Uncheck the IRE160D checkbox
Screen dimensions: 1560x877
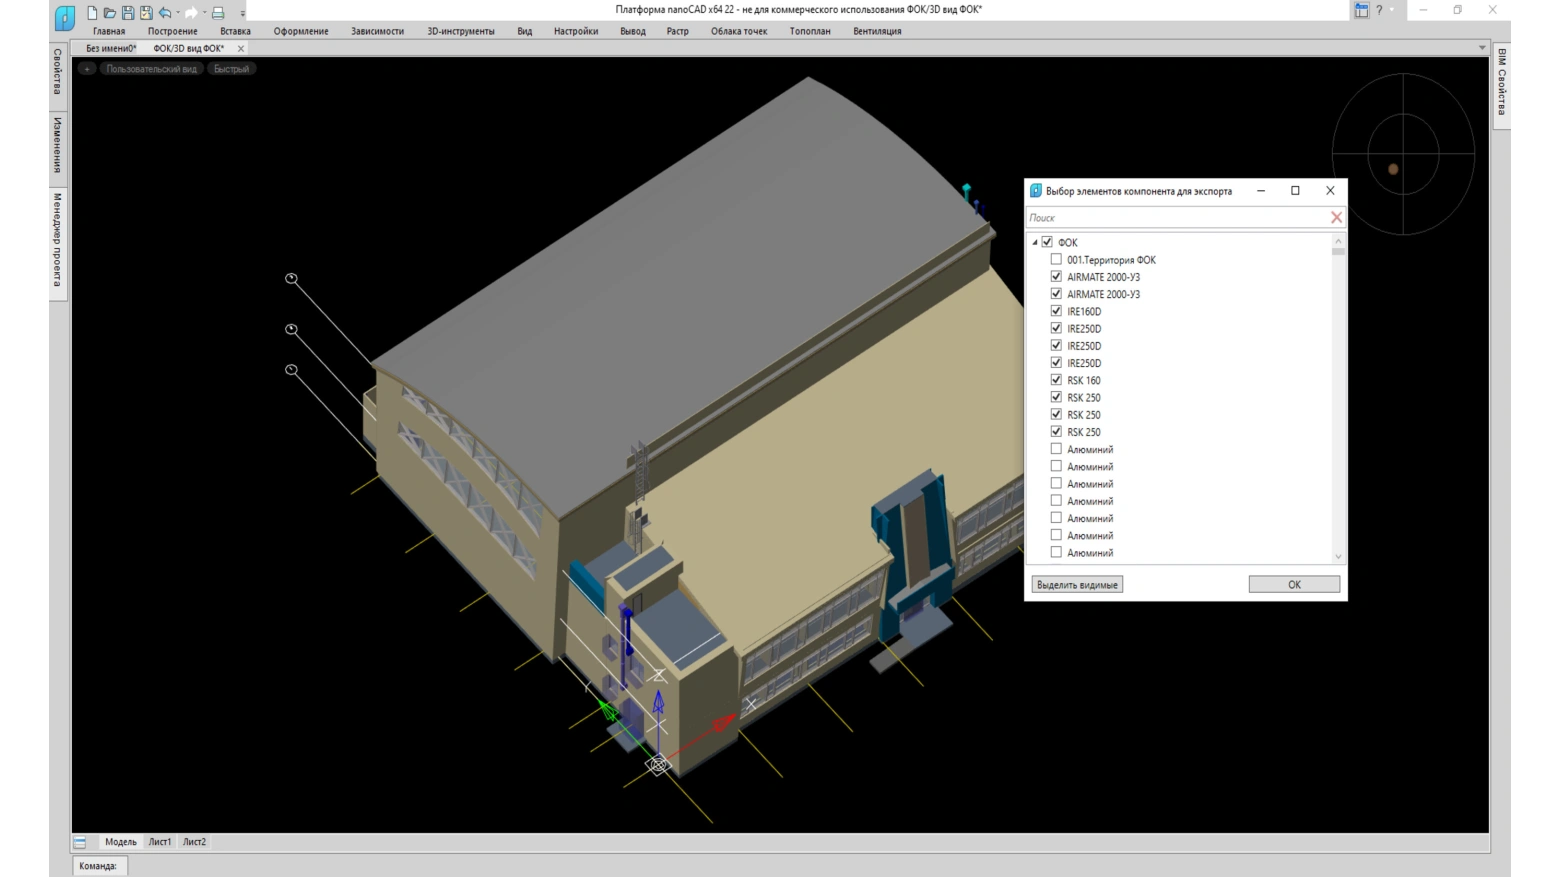1056,311
